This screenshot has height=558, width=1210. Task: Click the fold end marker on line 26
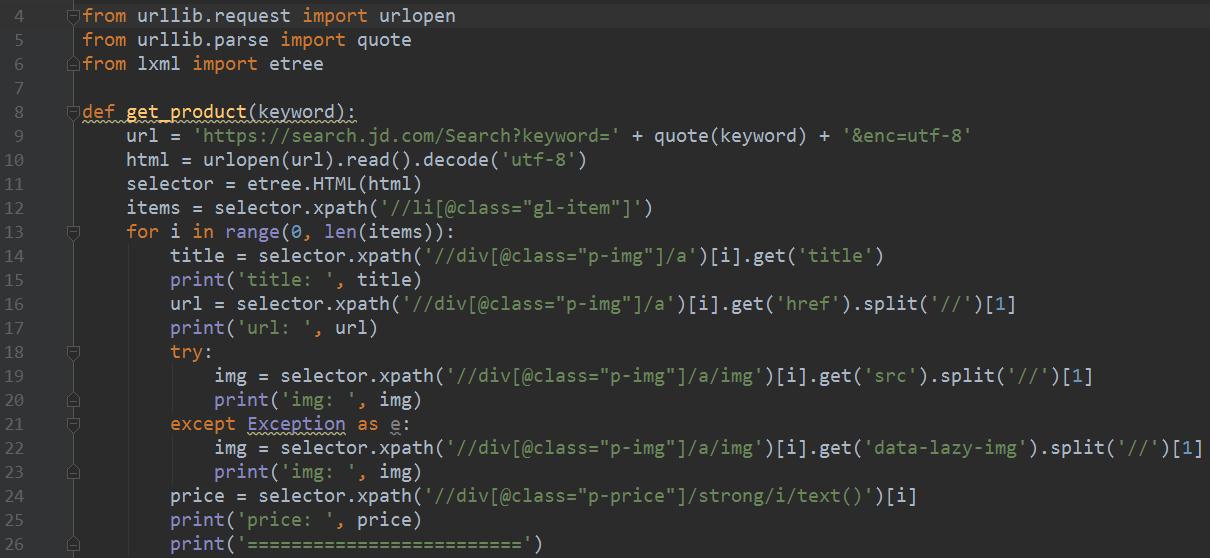pyautogui.click(x=72, y=544)
